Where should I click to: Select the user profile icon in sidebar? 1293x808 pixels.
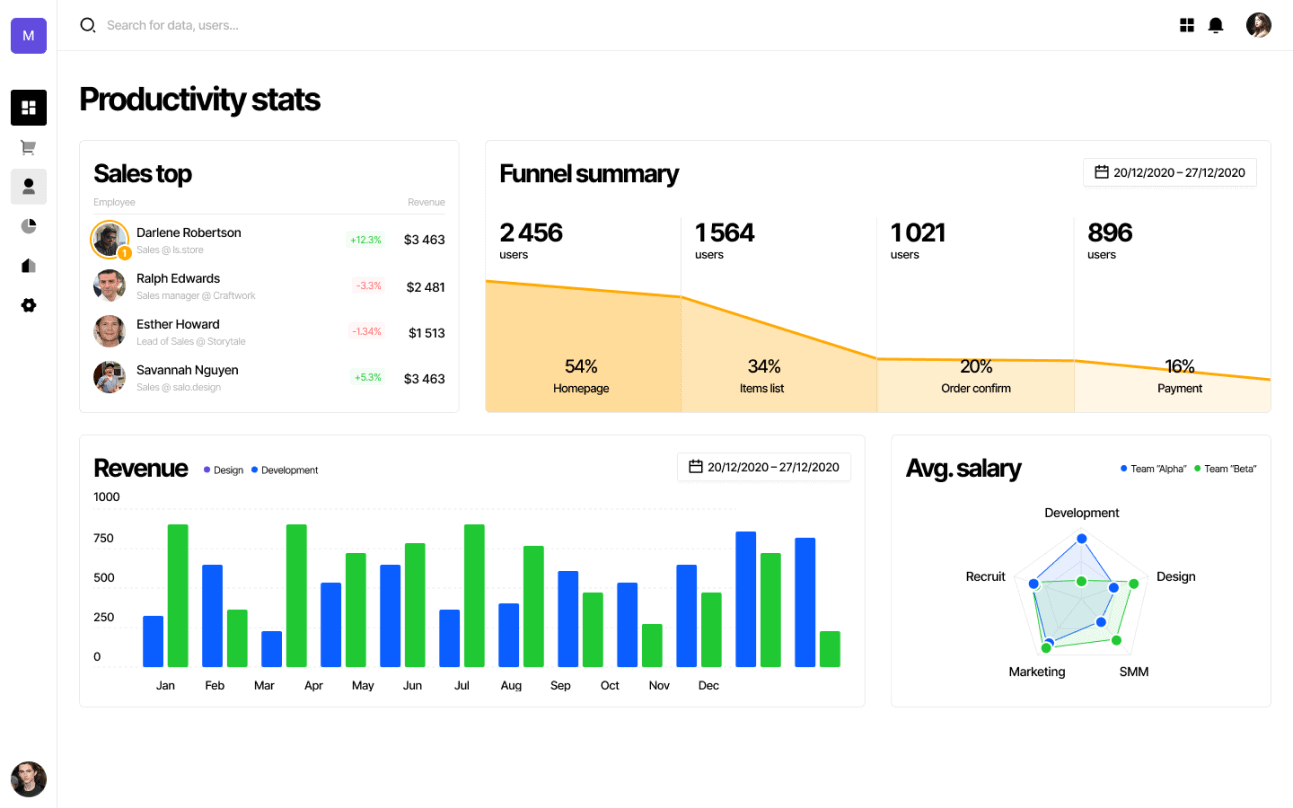click(x=28, y=187)
